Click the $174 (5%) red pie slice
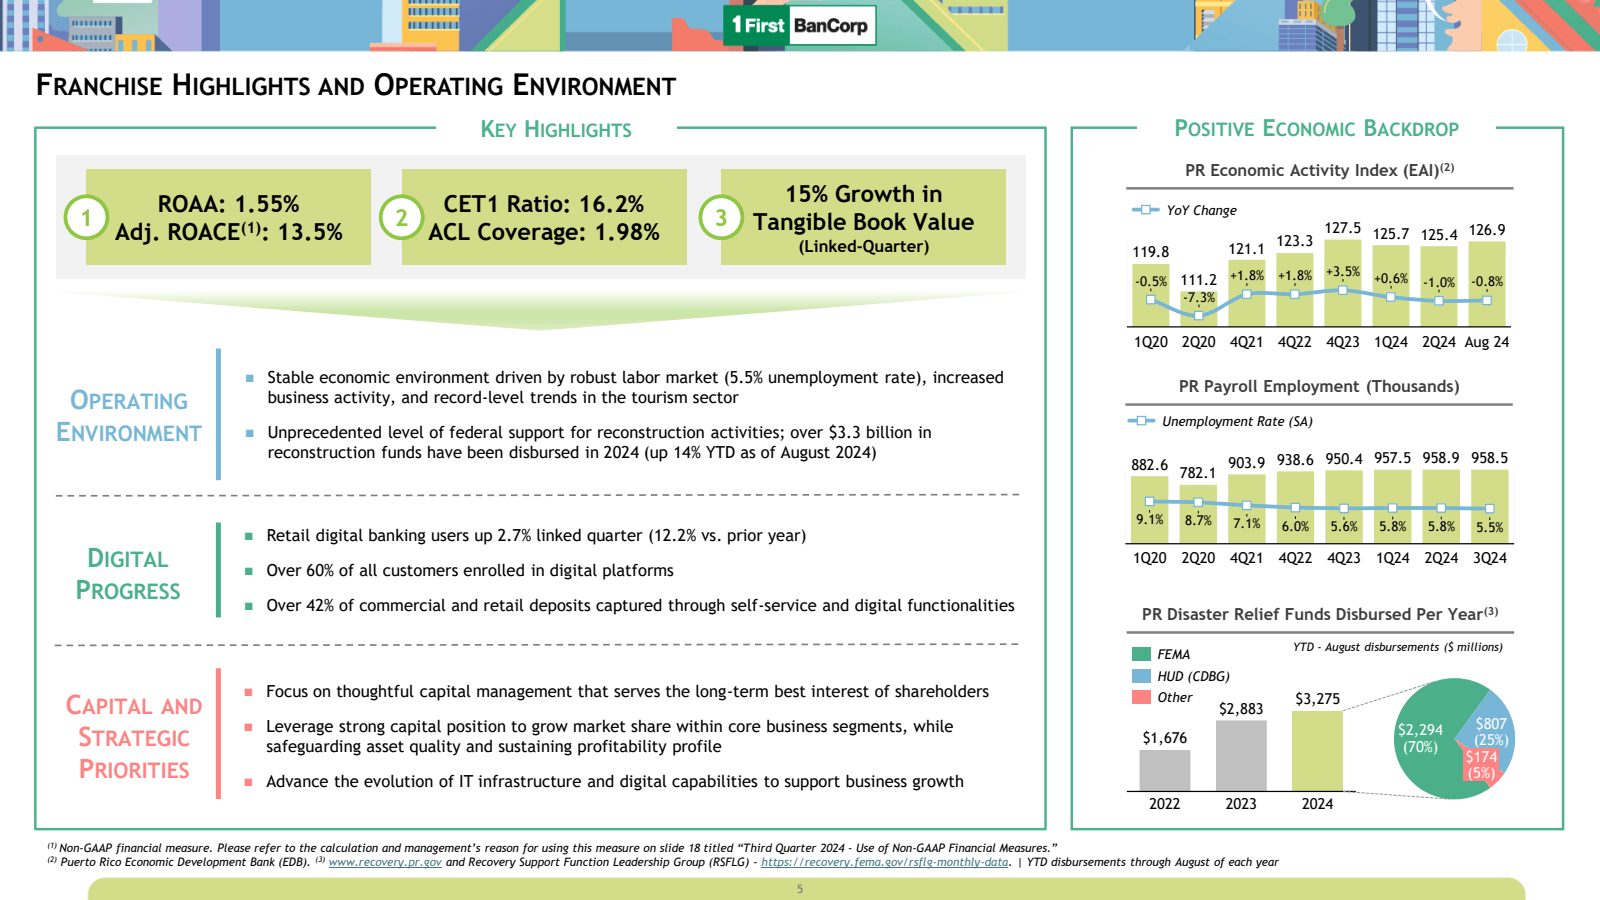1600x900 pixels. [1482, 767]
